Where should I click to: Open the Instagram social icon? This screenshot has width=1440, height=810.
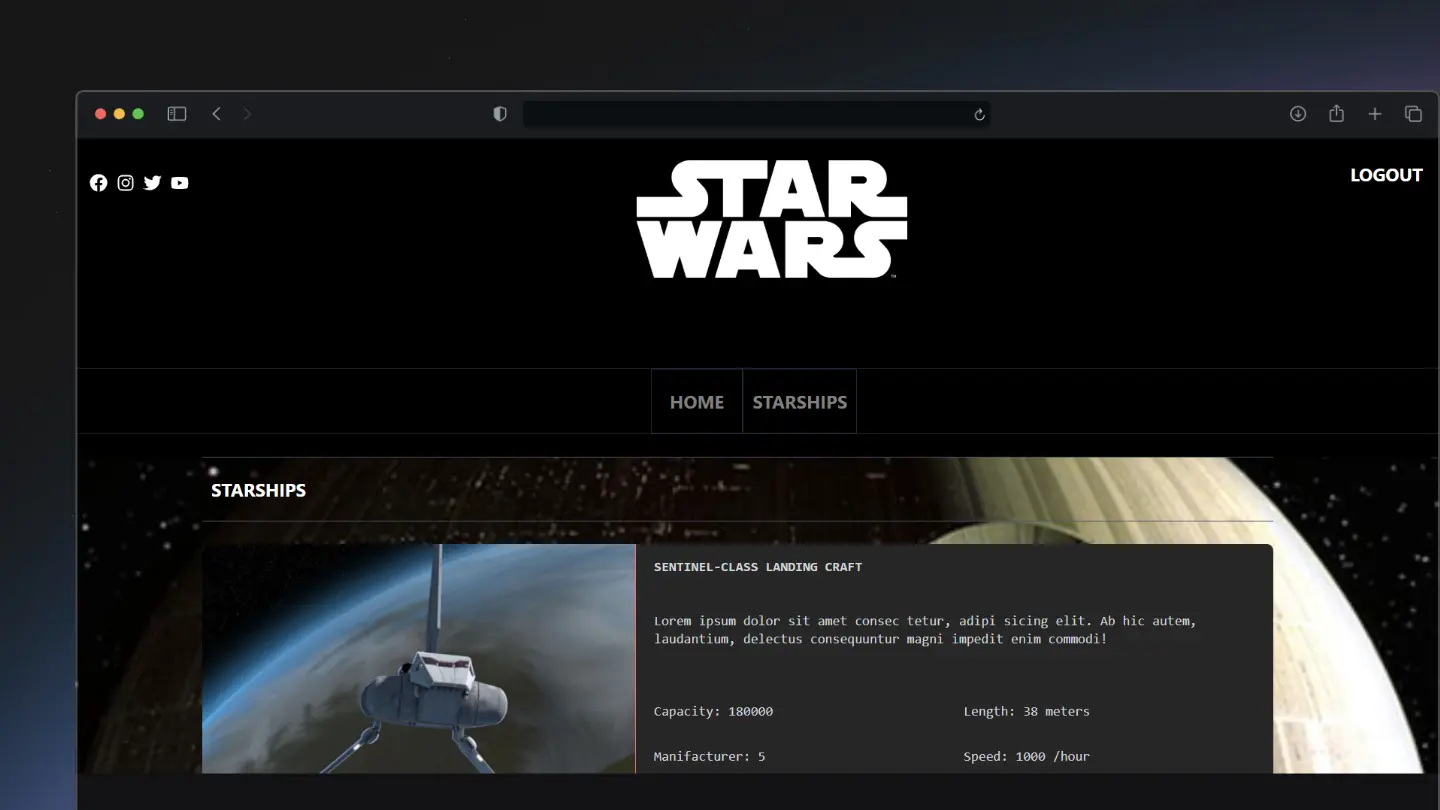125,183
